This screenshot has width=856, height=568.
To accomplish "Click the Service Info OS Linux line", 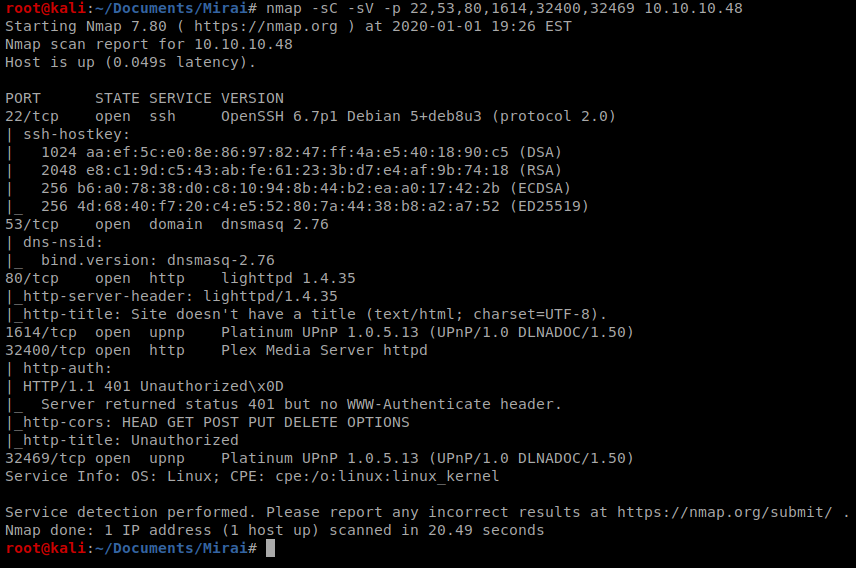I will point(252,476).
